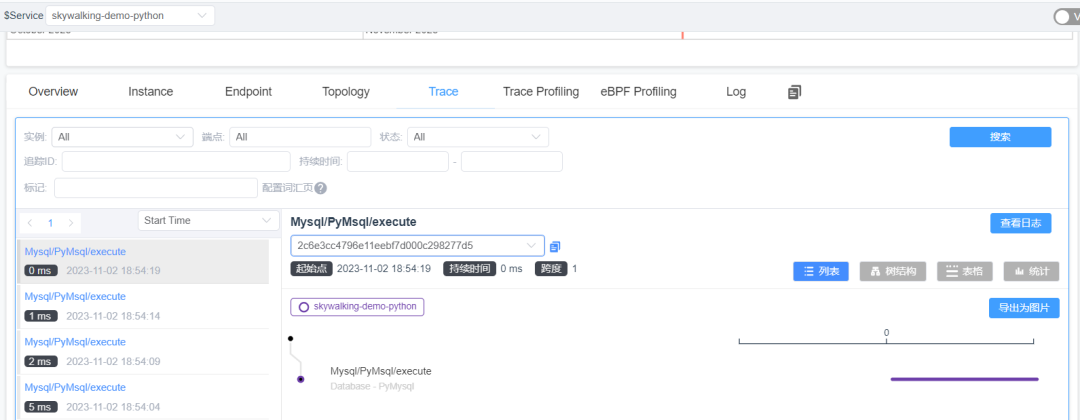Open the Trace Profiling tab
Screen dimensions: 1080x420
coord(541,92)
